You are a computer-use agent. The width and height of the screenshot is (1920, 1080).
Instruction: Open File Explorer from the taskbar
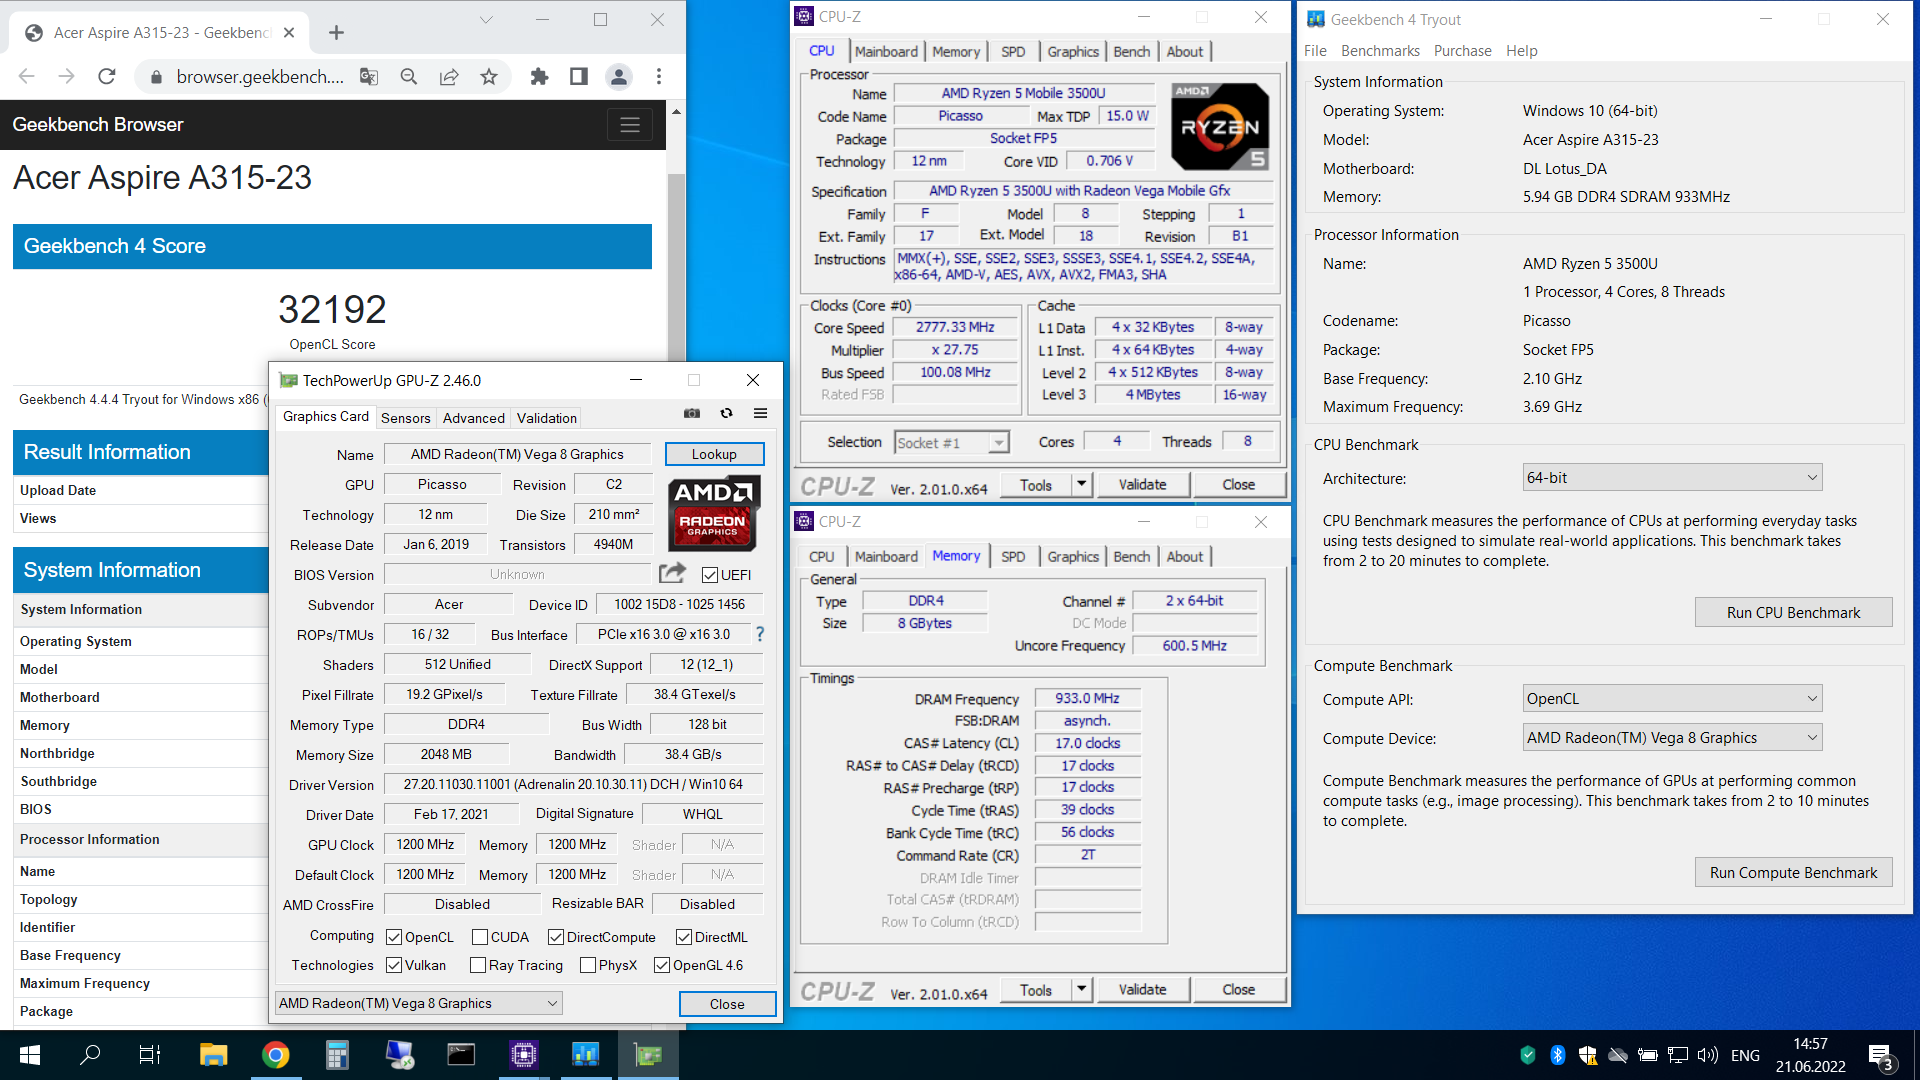coord(213,1055)
